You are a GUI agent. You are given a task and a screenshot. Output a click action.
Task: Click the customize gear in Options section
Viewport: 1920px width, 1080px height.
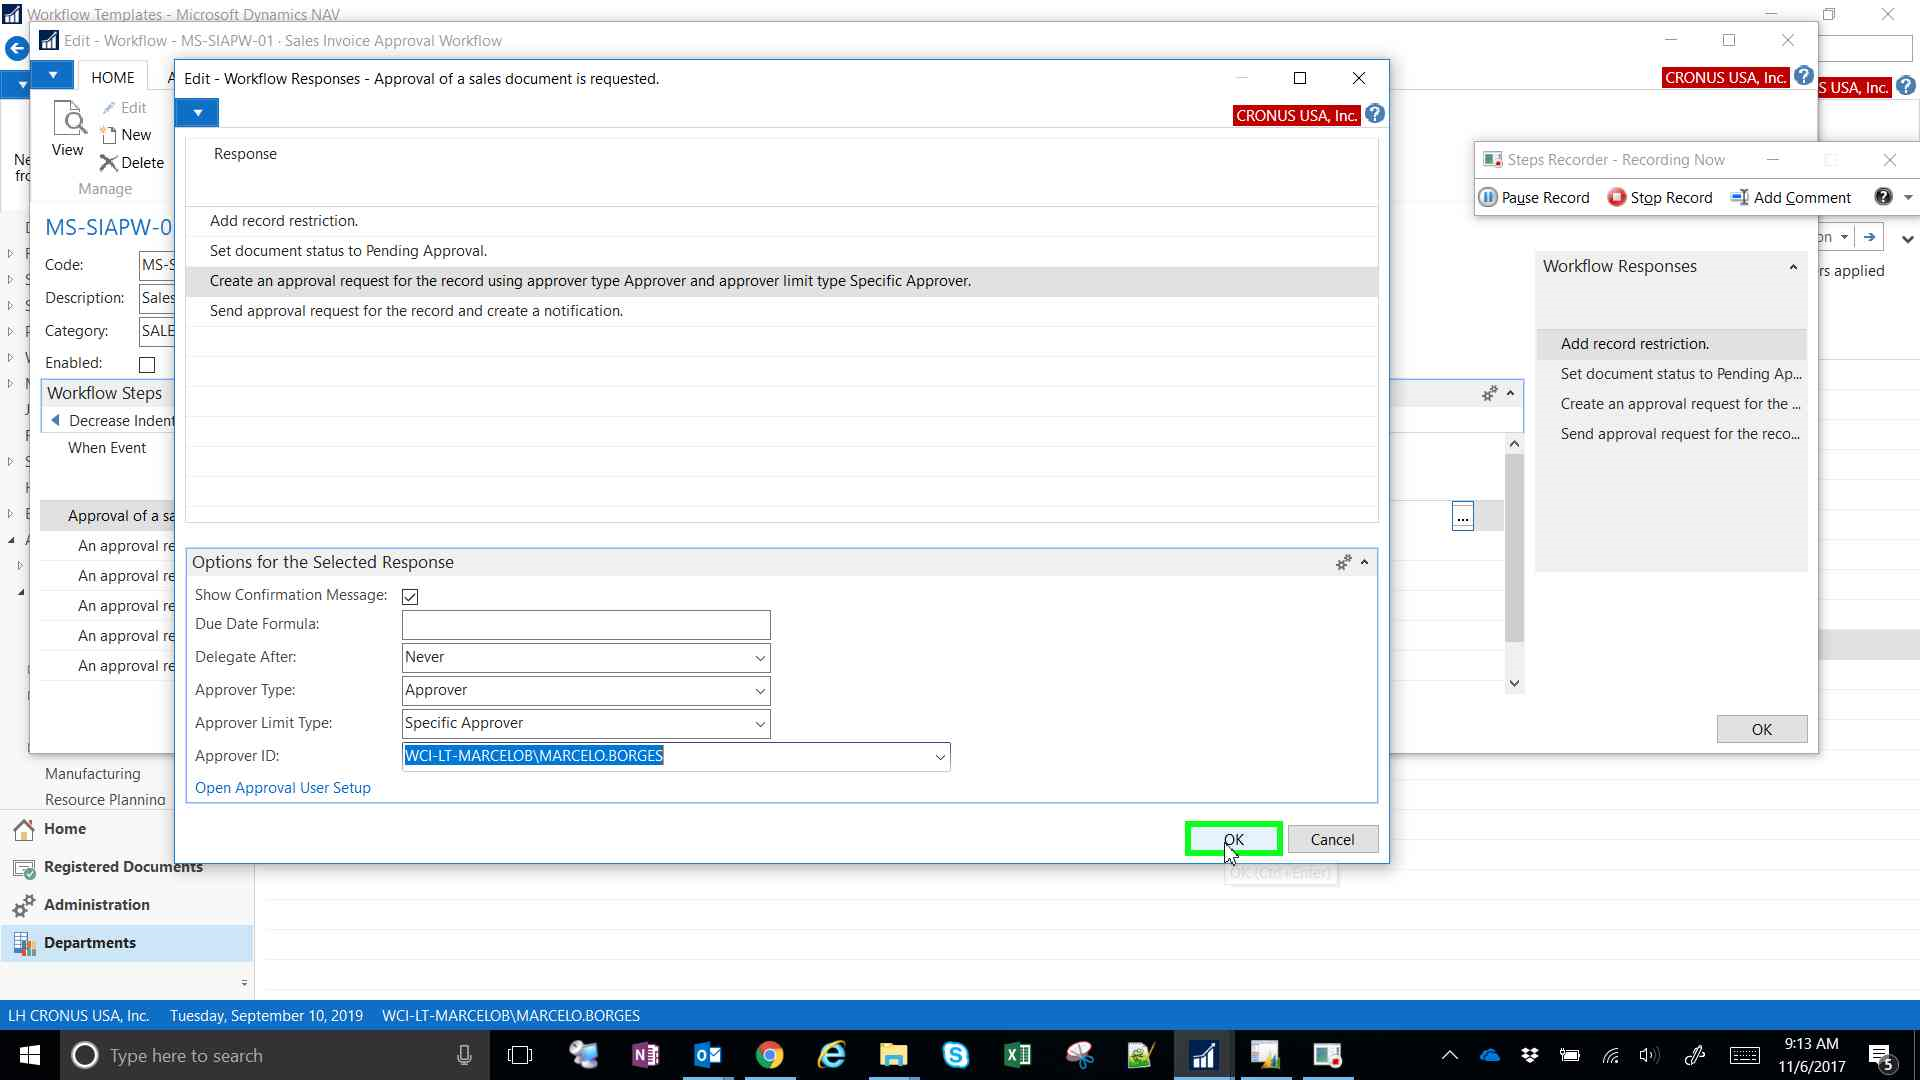[x=1343, y=562]
